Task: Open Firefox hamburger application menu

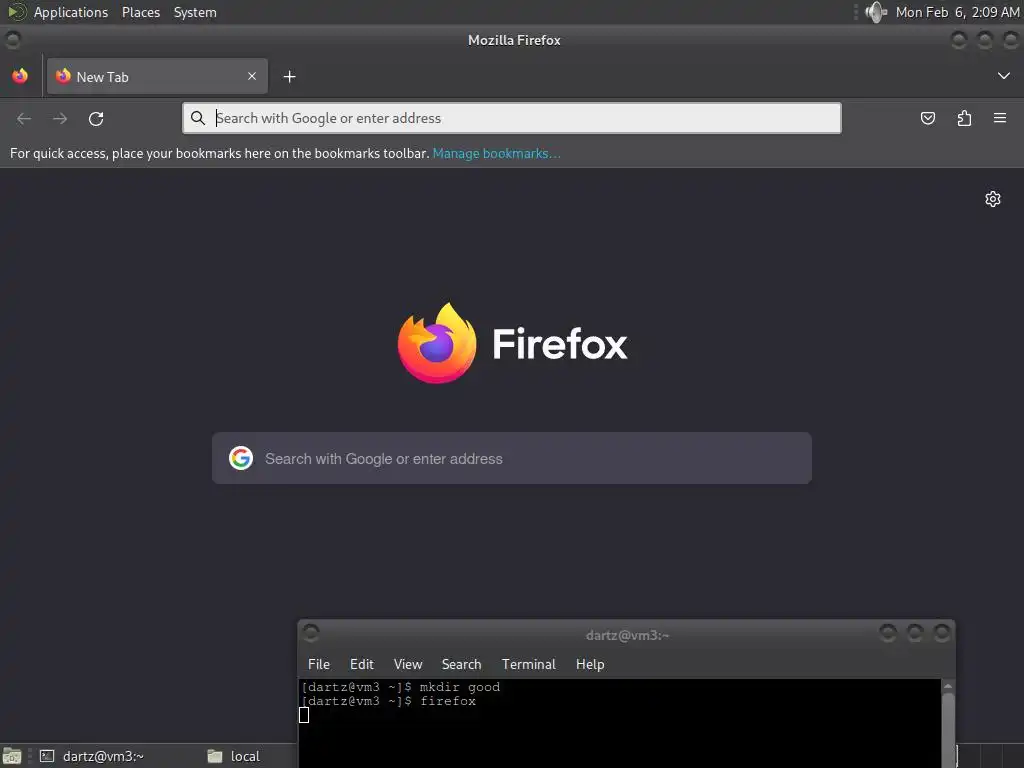Action: click(x=1000, y=118)
